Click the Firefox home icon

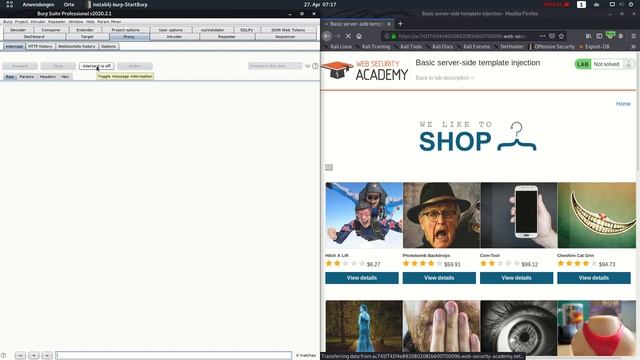click(359, 36)
